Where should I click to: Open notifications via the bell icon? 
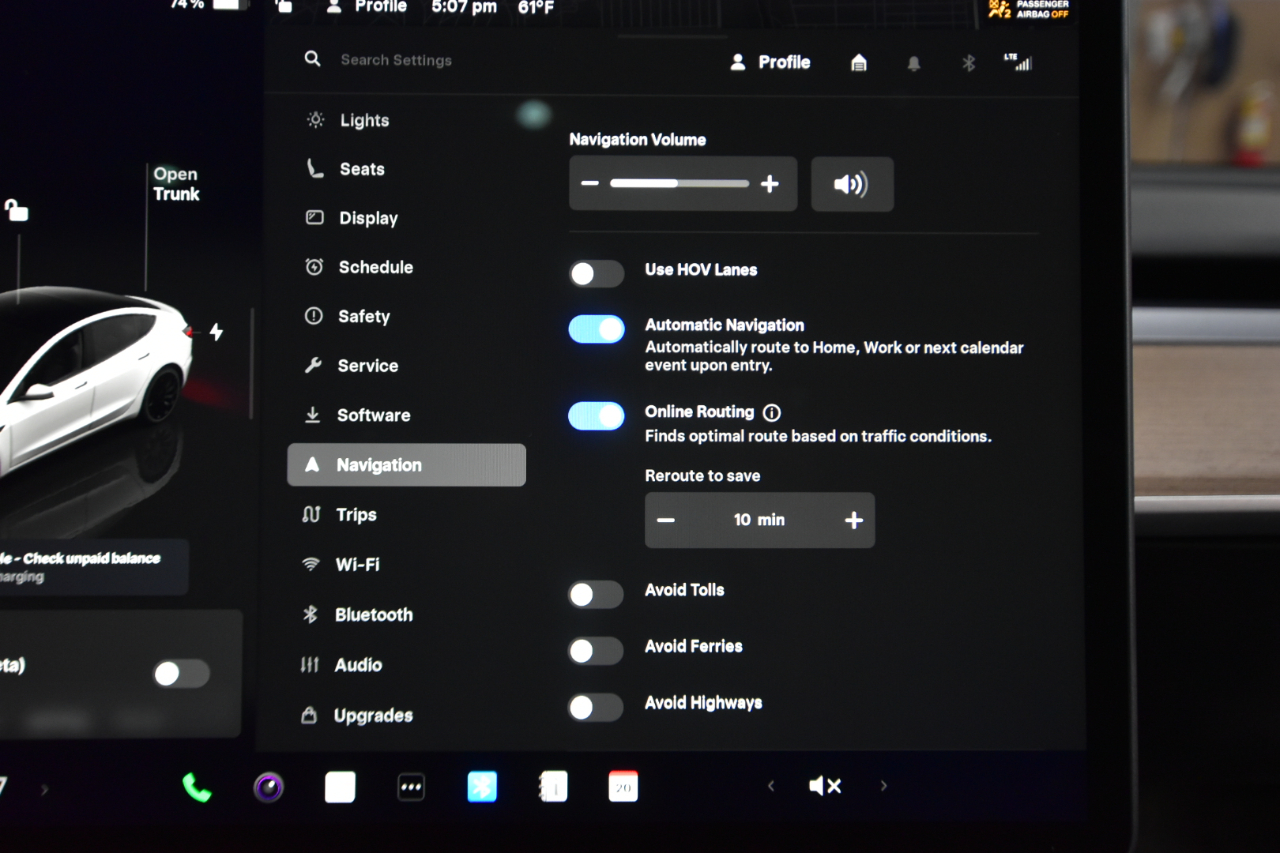tap(913, 62)
